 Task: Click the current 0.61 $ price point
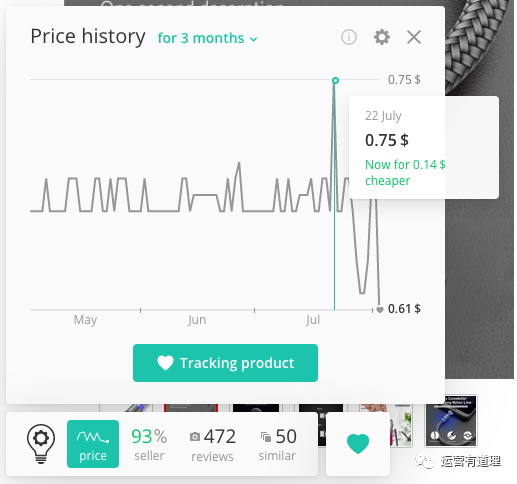tap(380, 310)
